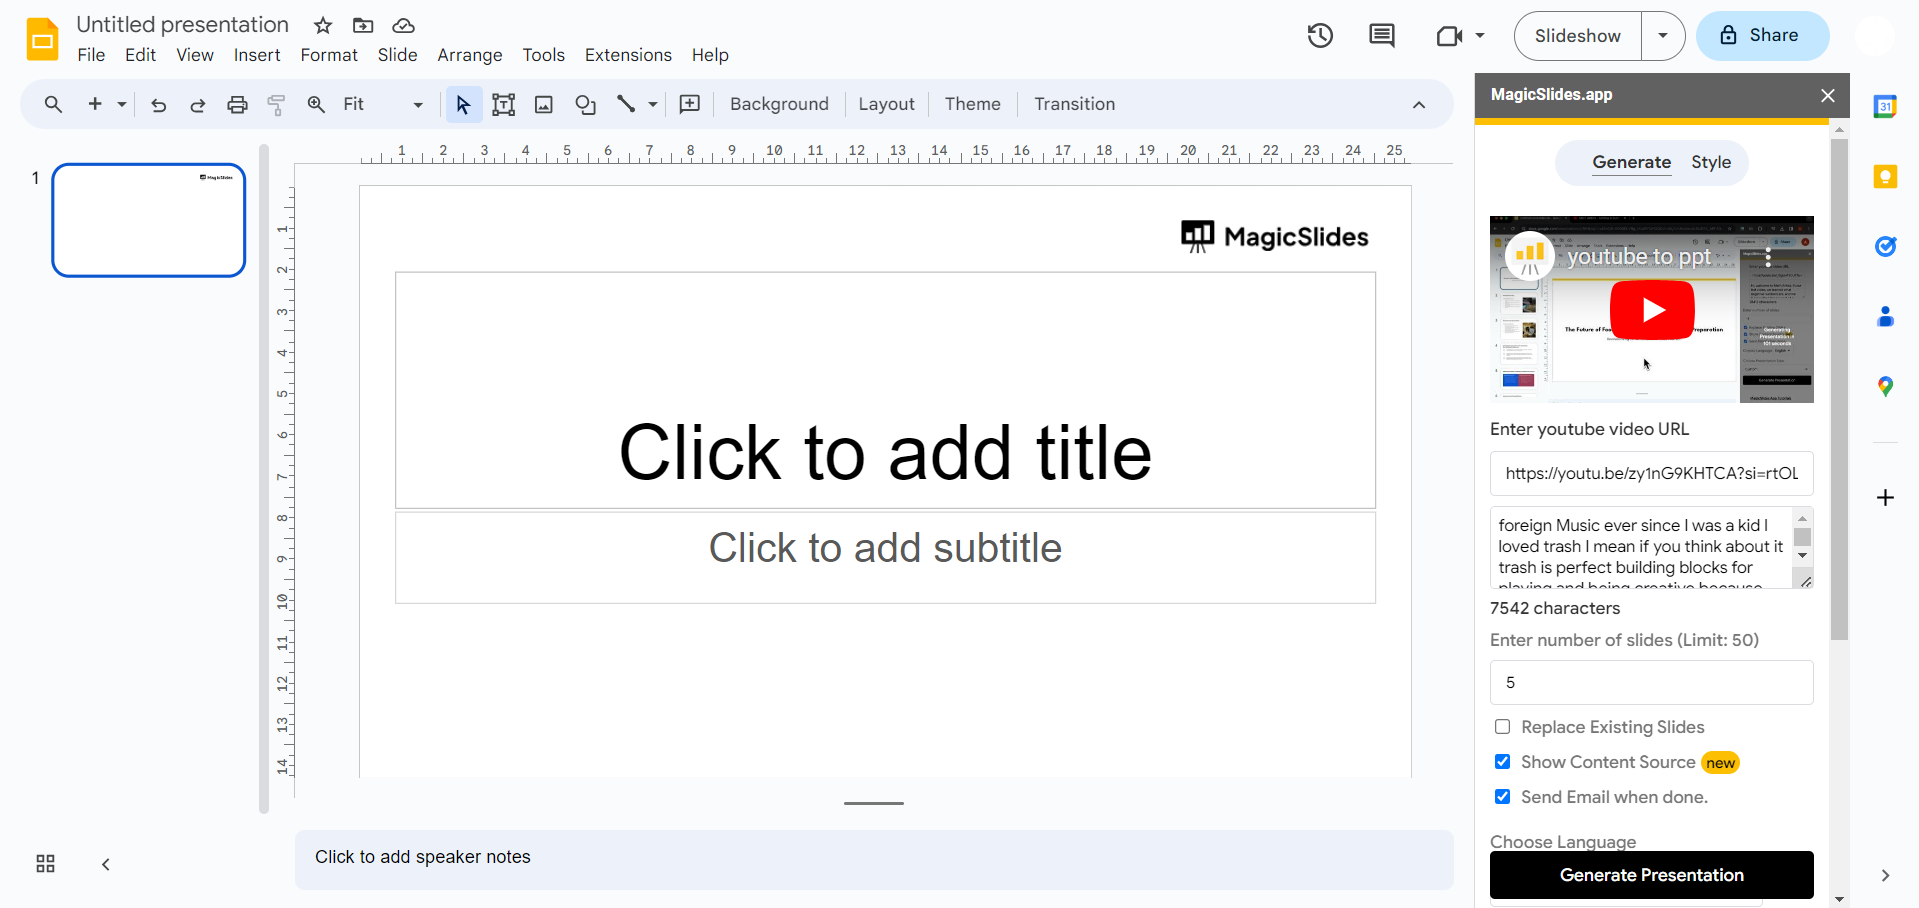Open version history clock icon
The height and width of the screenshot is (908, 1919).
pyautogui.click(x=1320, y=36)
